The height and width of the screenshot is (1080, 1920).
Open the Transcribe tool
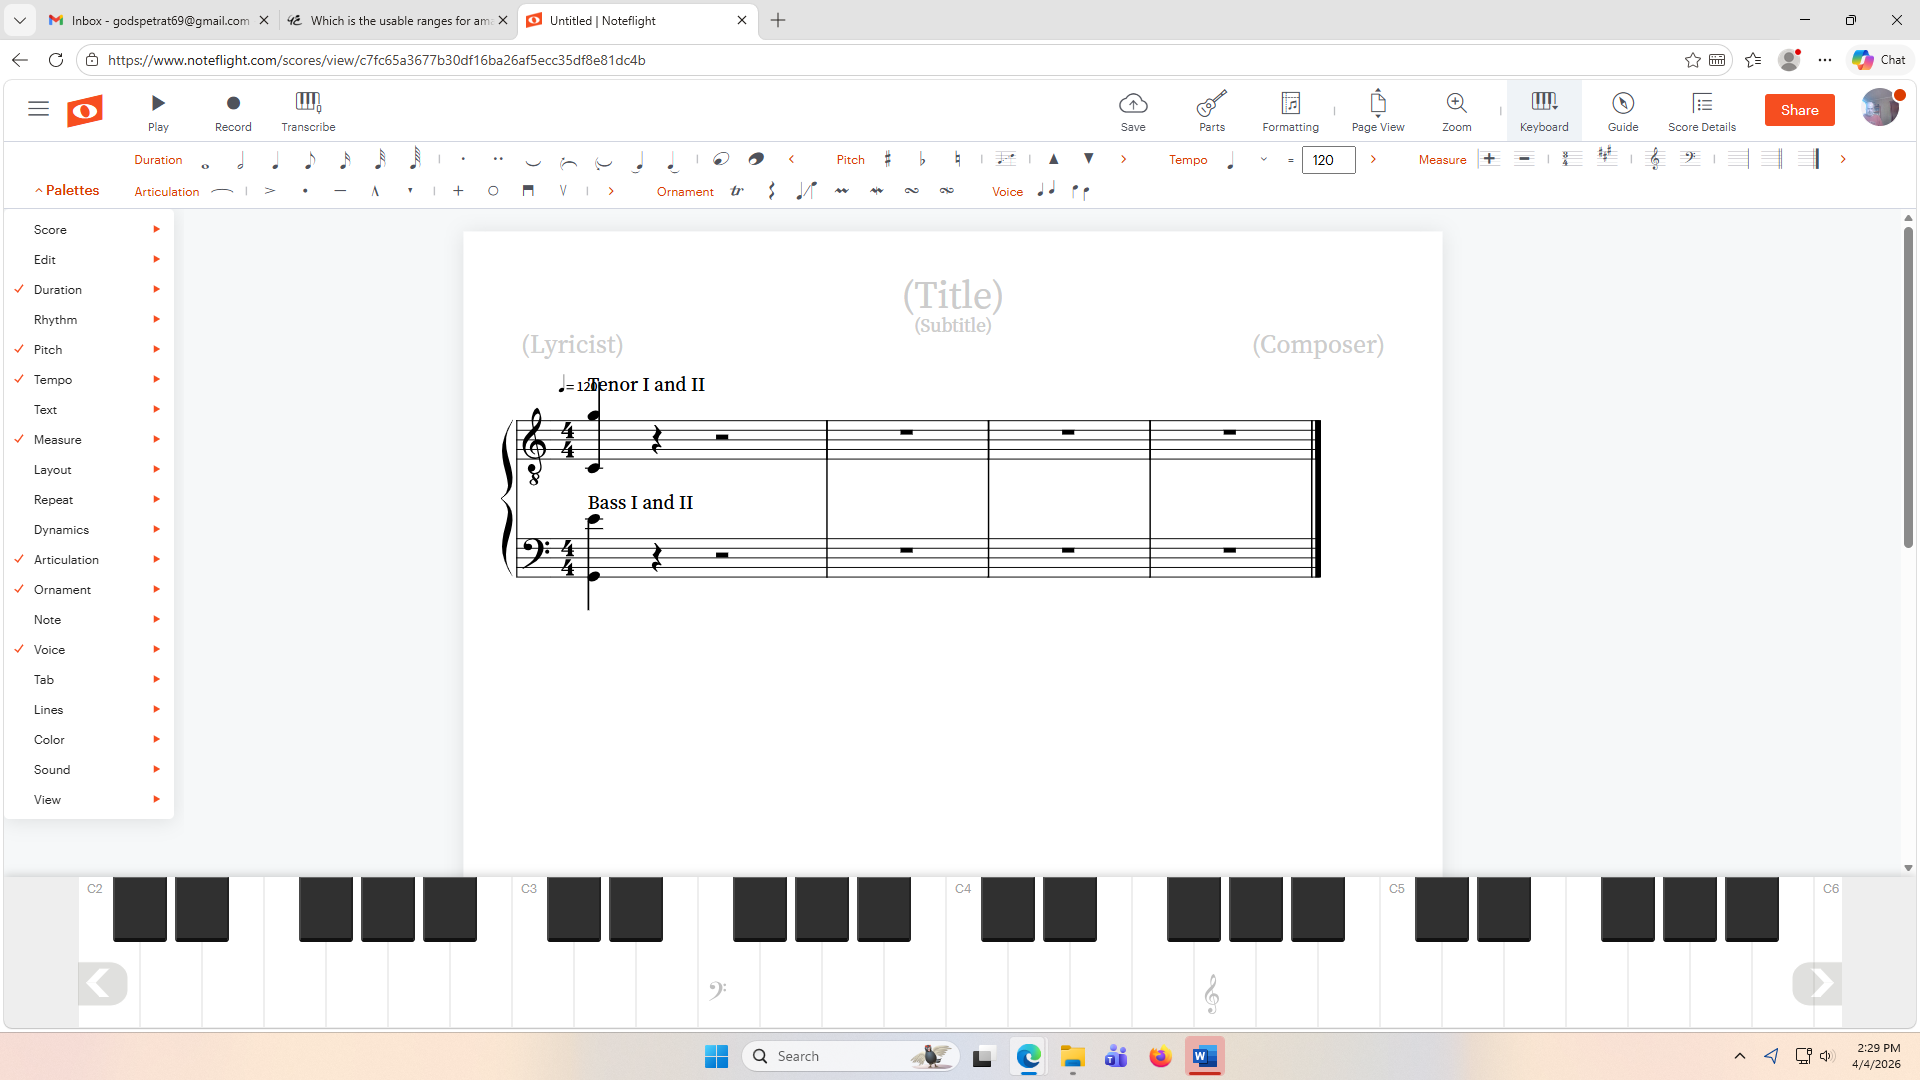(x=308, y=110)
